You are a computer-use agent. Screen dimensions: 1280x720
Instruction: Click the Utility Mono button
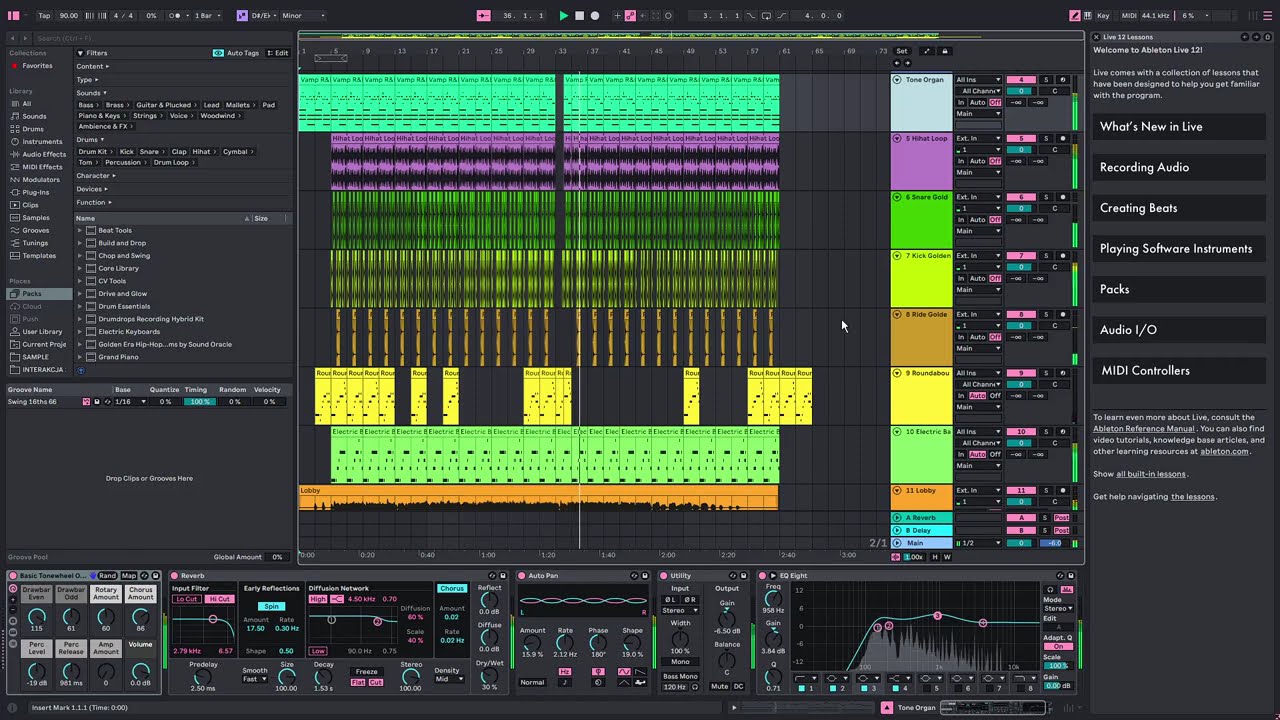coord(680,662)
